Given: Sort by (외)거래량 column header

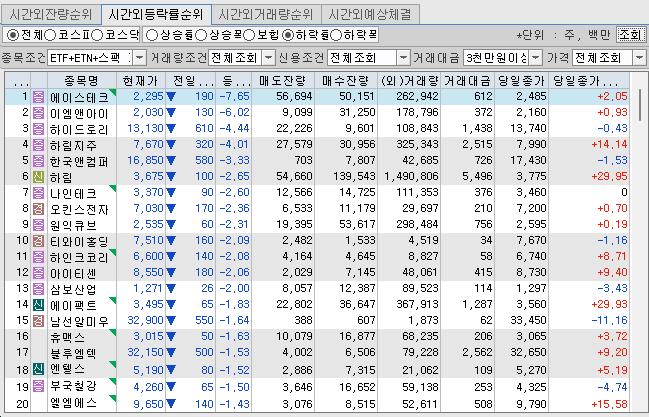Looking at the screenshot, I should [x=409, y=81].
